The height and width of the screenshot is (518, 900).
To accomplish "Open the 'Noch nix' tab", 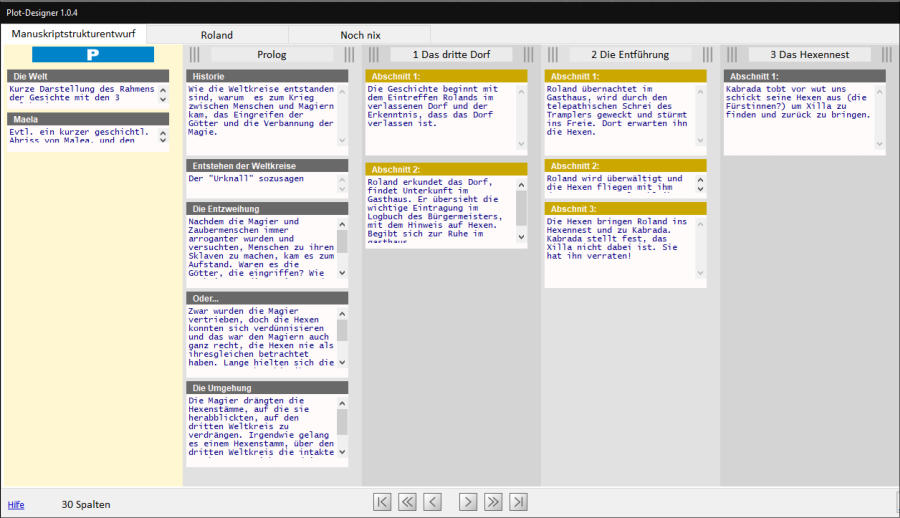I will [359, 35].
